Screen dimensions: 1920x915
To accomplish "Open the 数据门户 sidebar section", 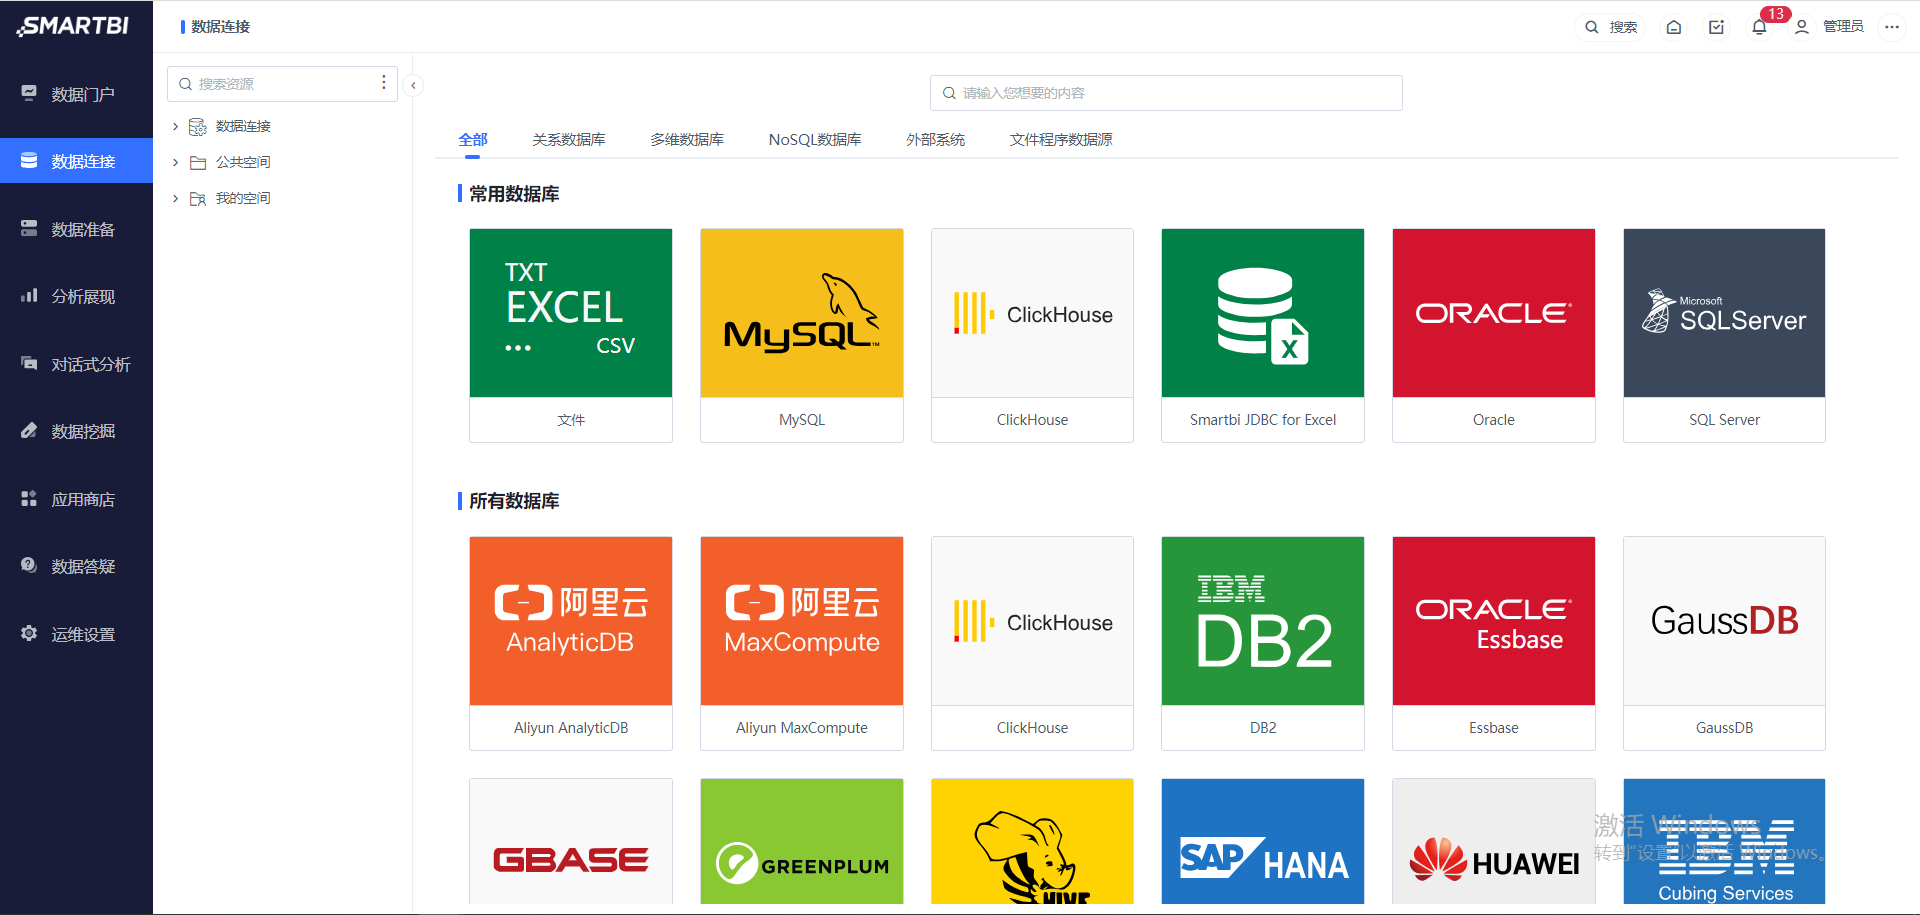I will click(x=76, y=94).
